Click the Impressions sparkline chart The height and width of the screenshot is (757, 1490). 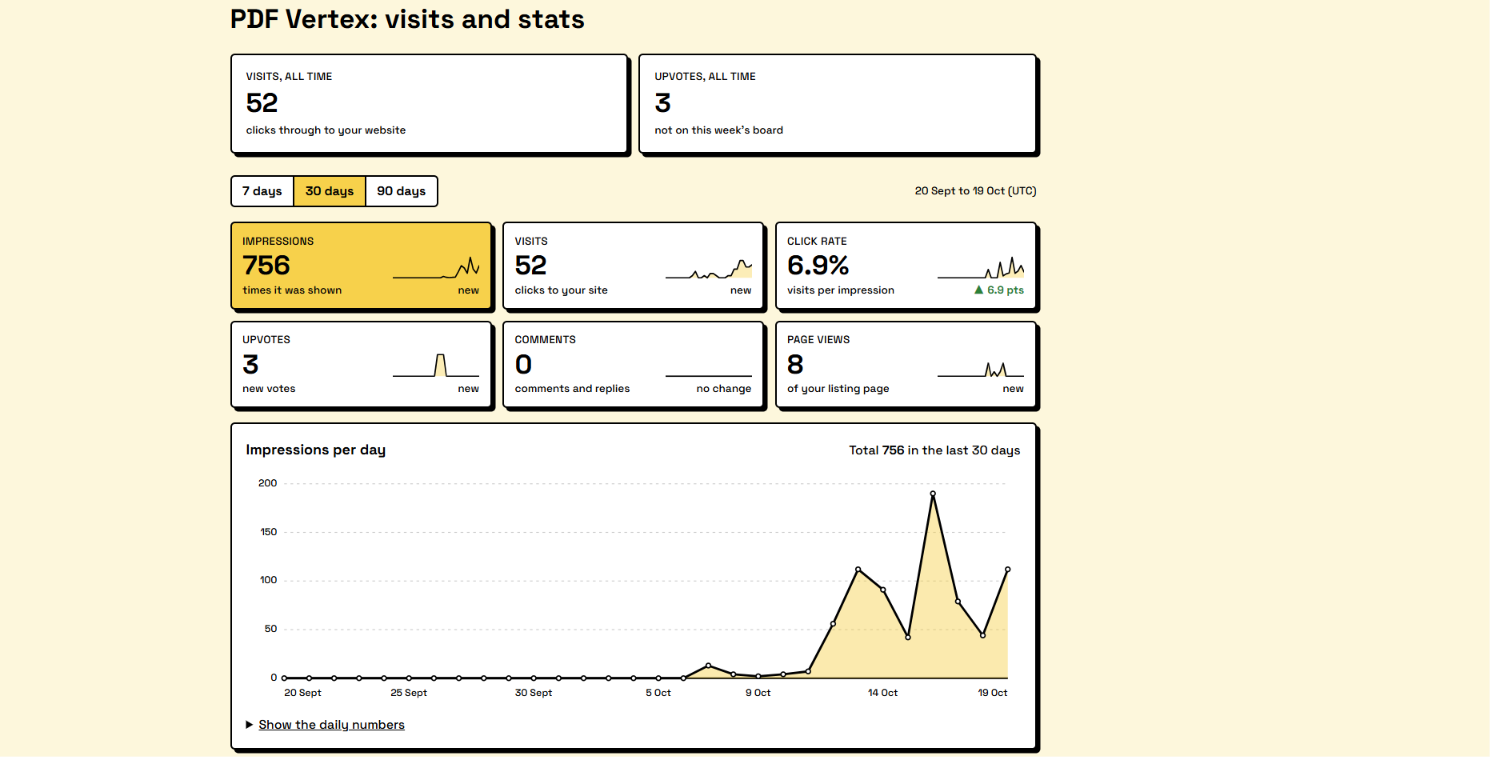[436, 267]
